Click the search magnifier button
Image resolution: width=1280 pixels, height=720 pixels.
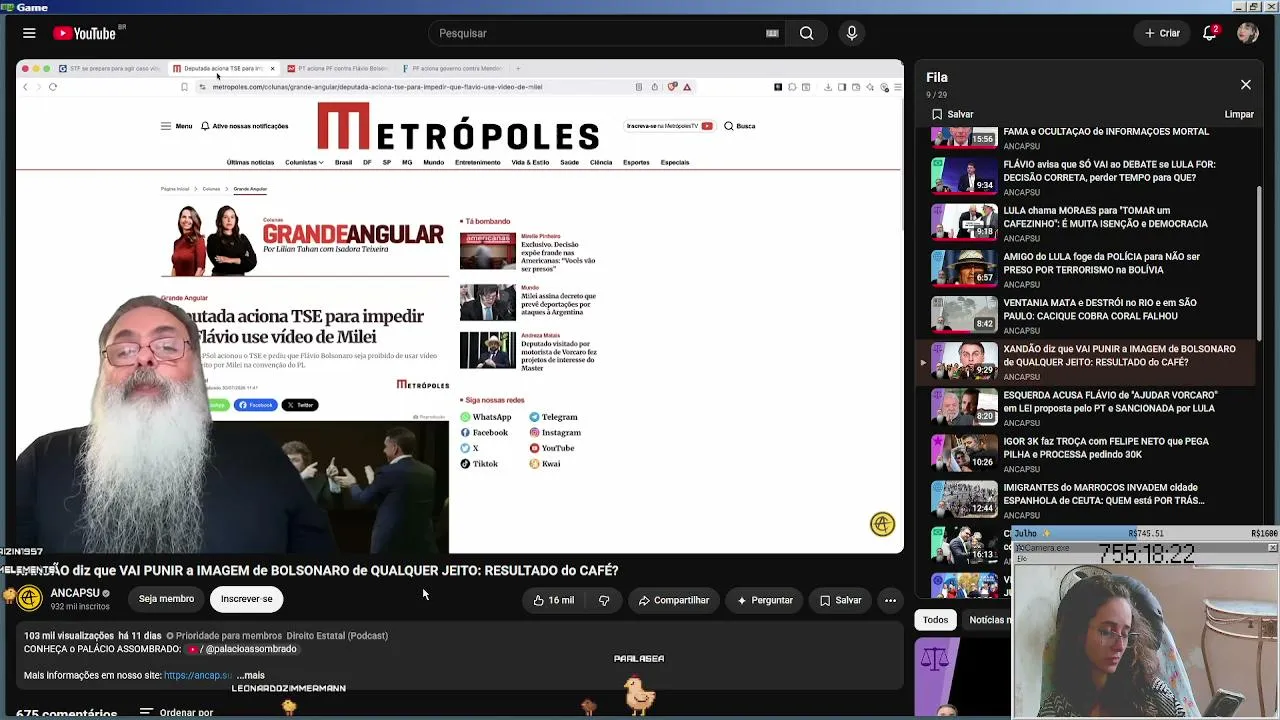click(x=806, y=33)
